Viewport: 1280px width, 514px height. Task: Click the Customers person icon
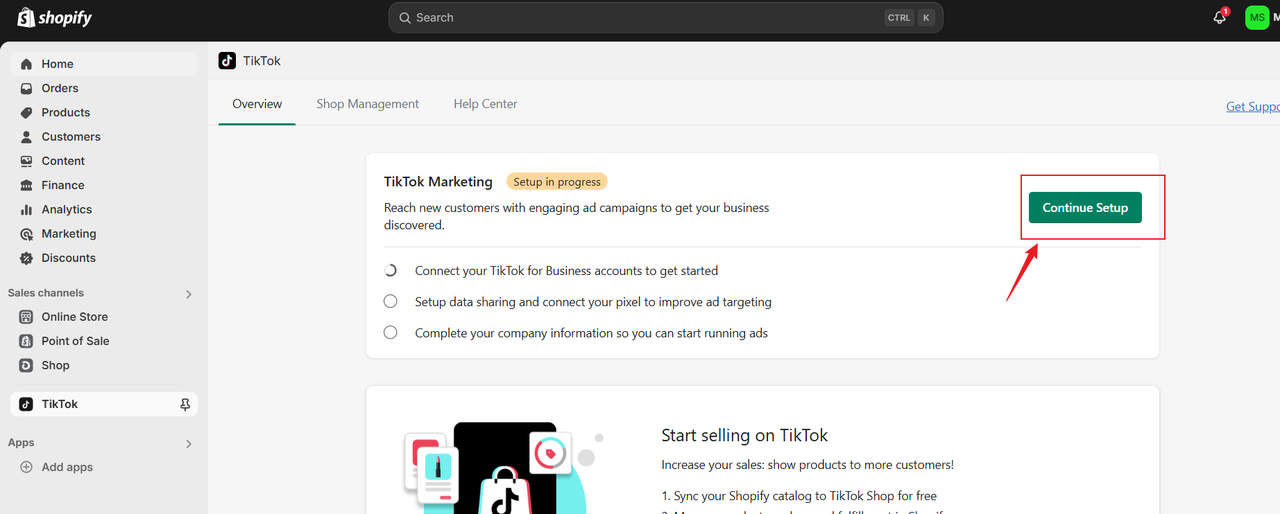pos(27,137)
